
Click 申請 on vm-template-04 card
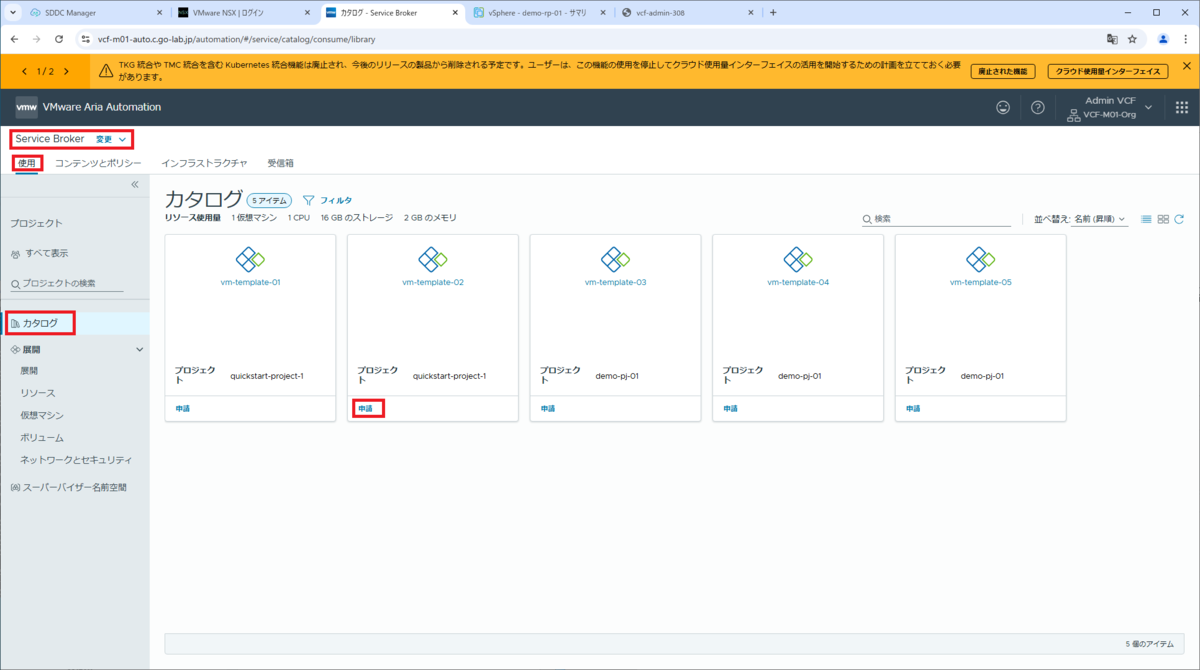click(730, 408)
